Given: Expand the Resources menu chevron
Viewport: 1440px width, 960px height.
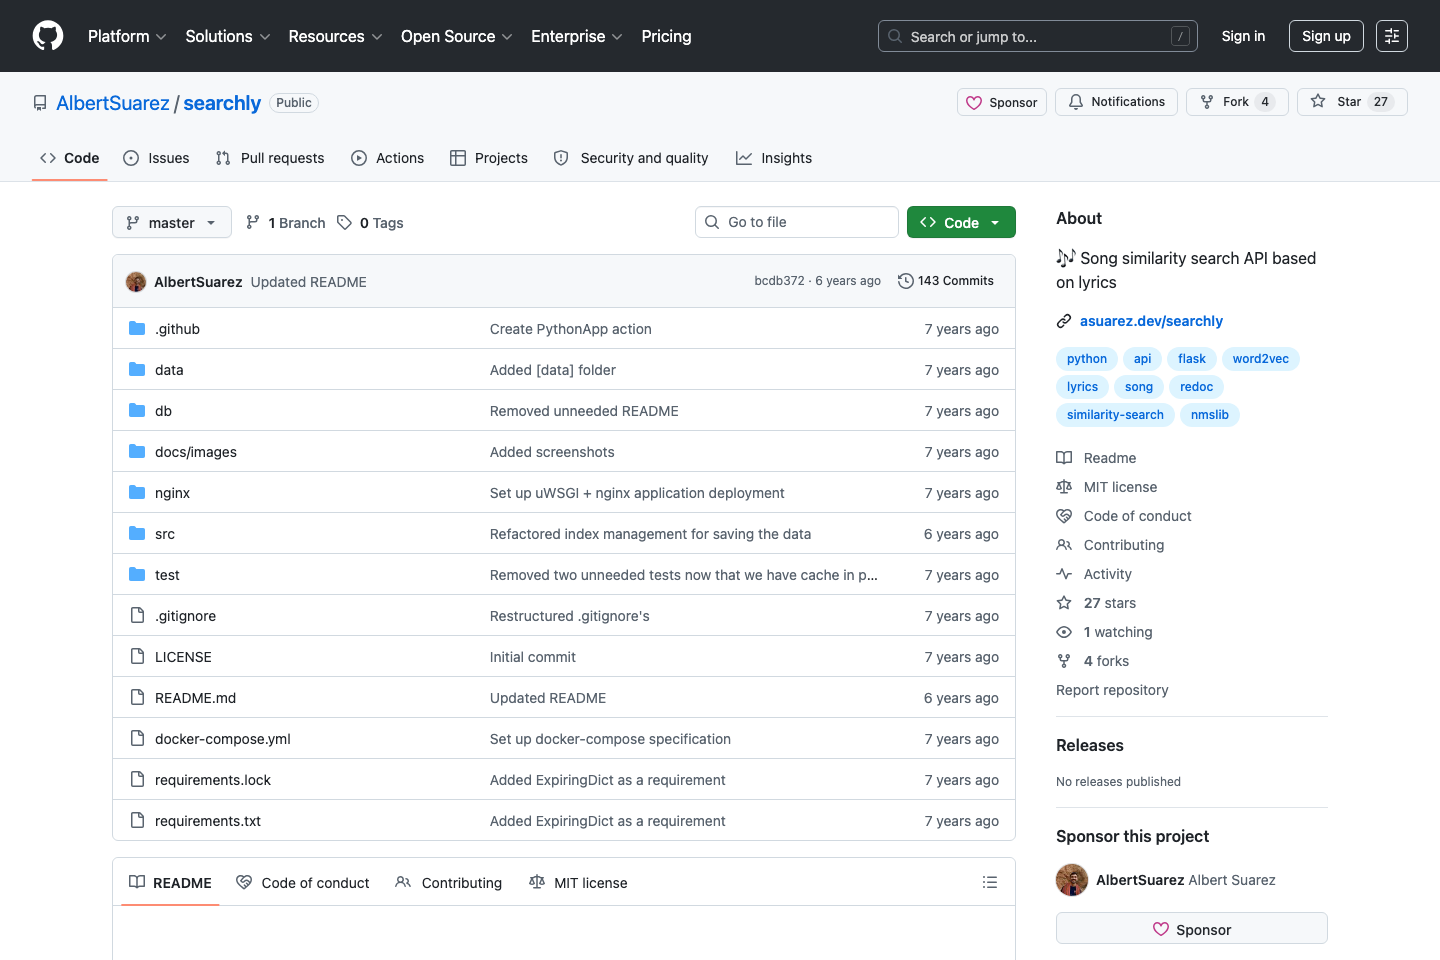Looking at the screenshot, I should (378, 37).
